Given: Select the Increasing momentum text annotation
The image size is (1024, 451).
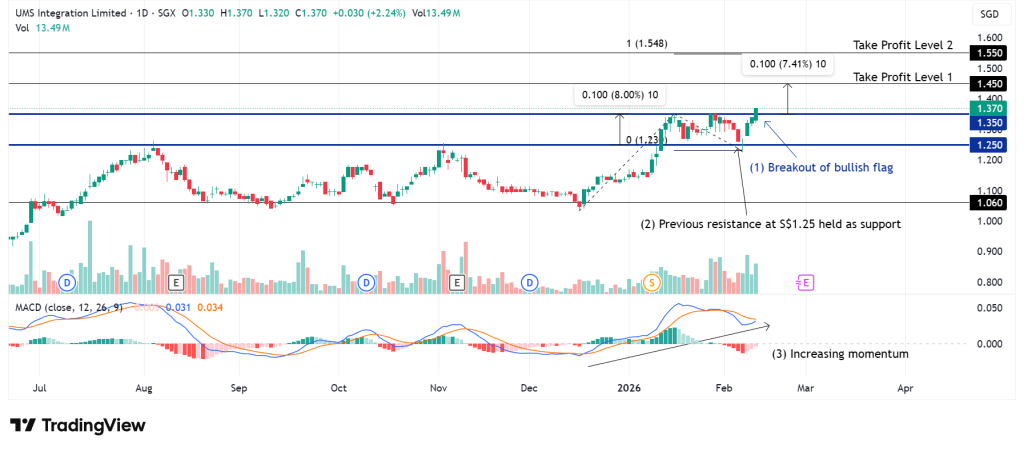Looking at the screenshot, I should [840, 354].
